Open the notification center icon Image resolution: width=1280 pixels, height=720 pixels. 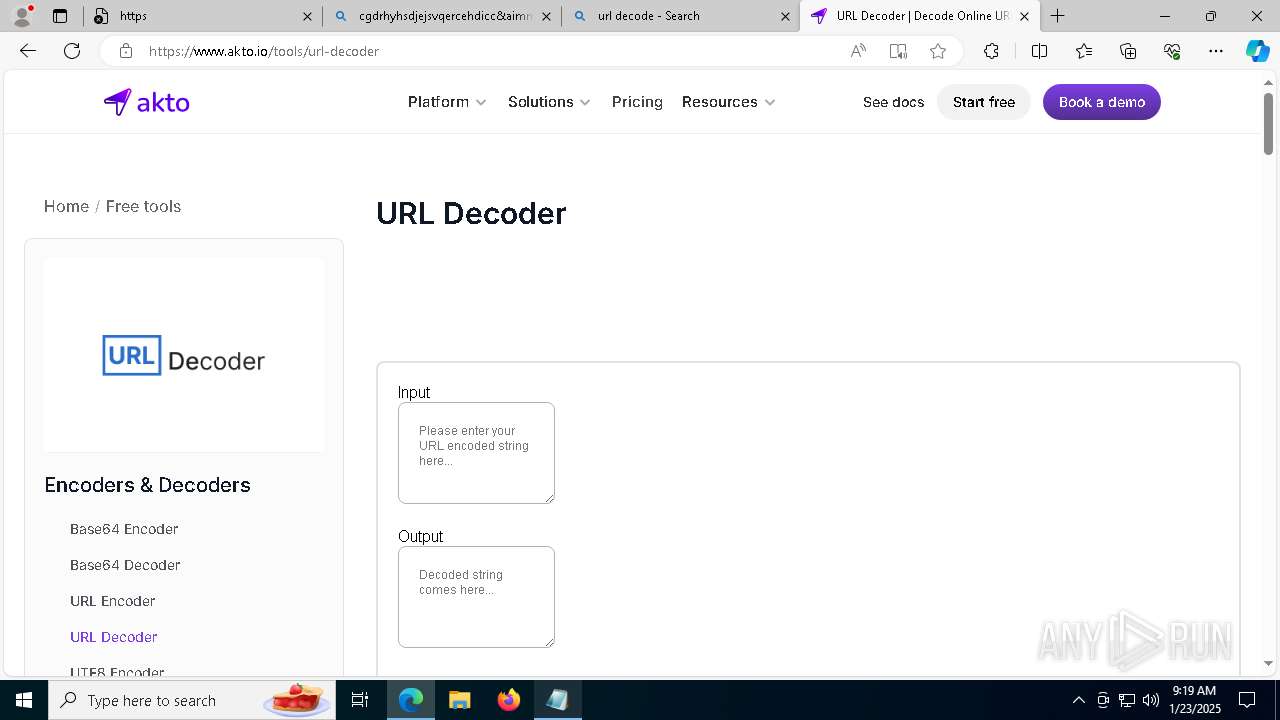pyautogui.click(x=1247, y=700)
